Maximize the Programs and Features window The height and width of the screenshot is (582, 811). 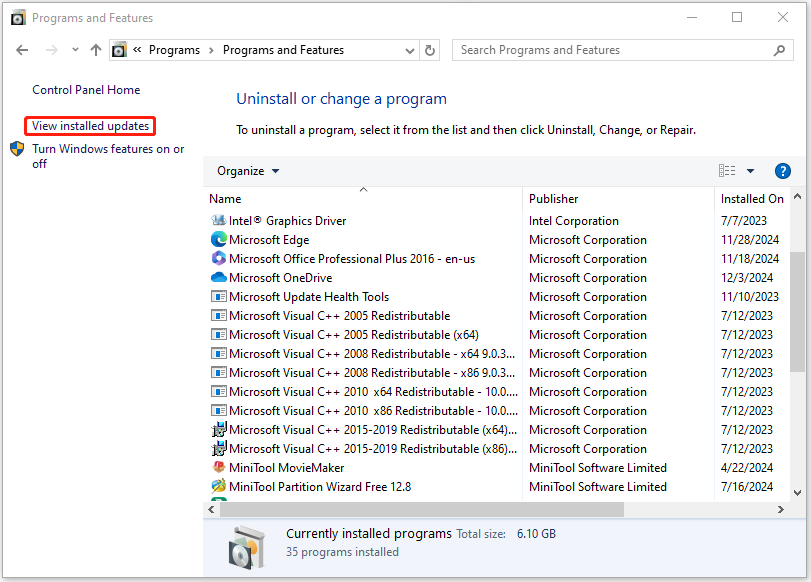click(x=737, y=18)
